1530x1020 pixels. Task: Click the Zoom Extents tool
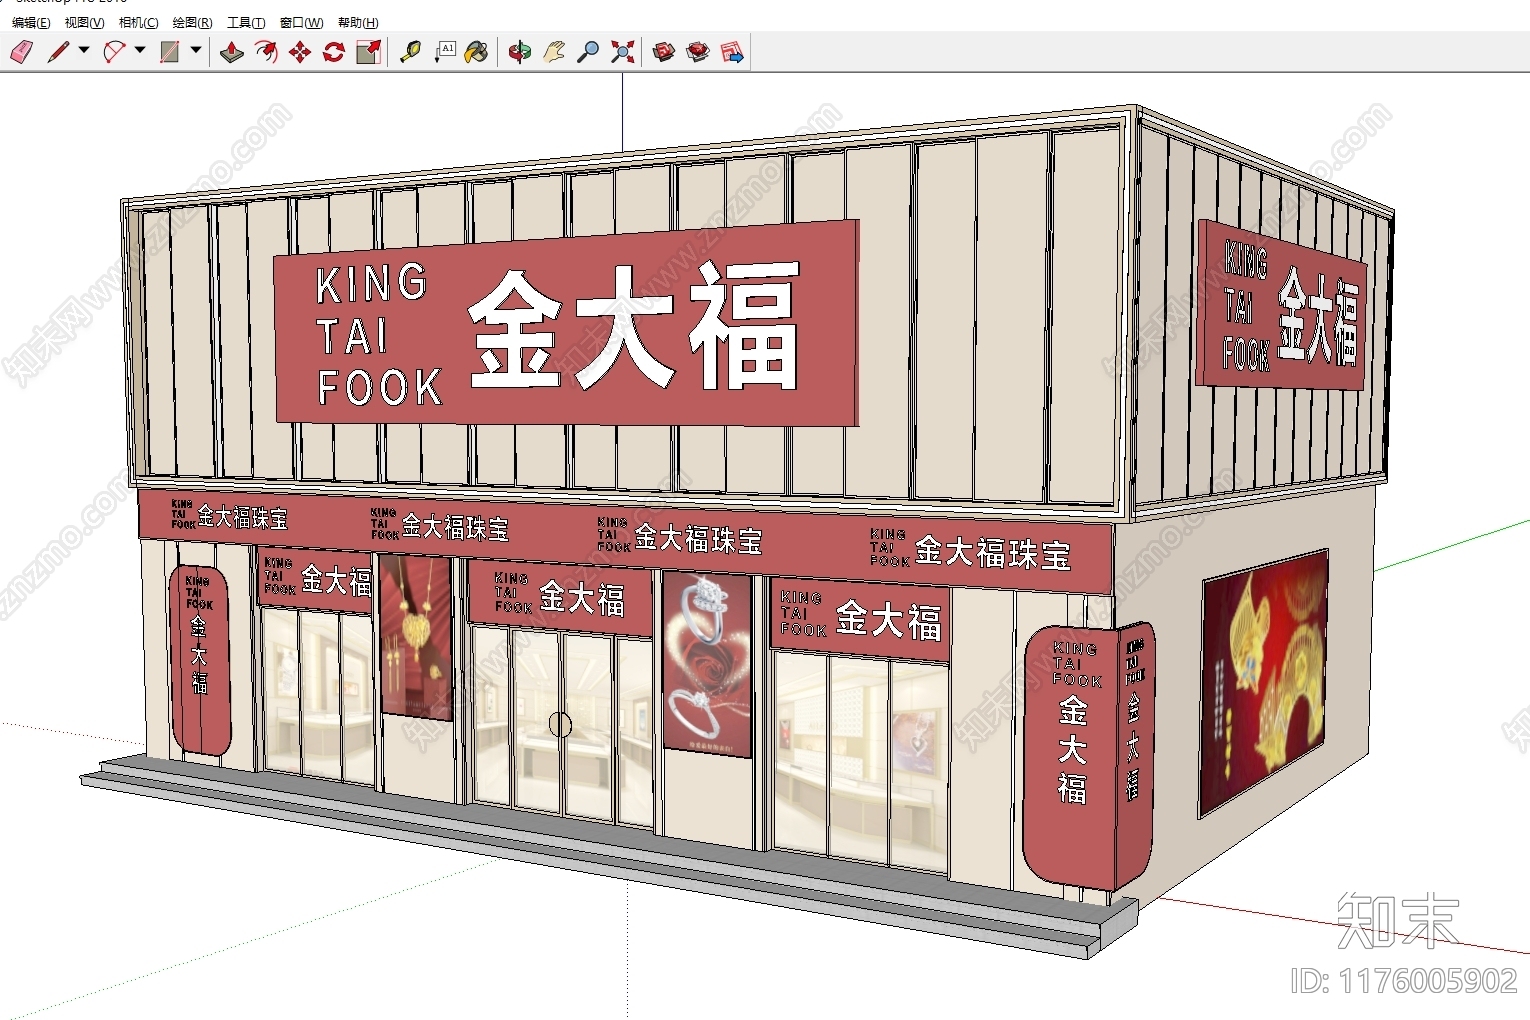(x=622, y=52)
